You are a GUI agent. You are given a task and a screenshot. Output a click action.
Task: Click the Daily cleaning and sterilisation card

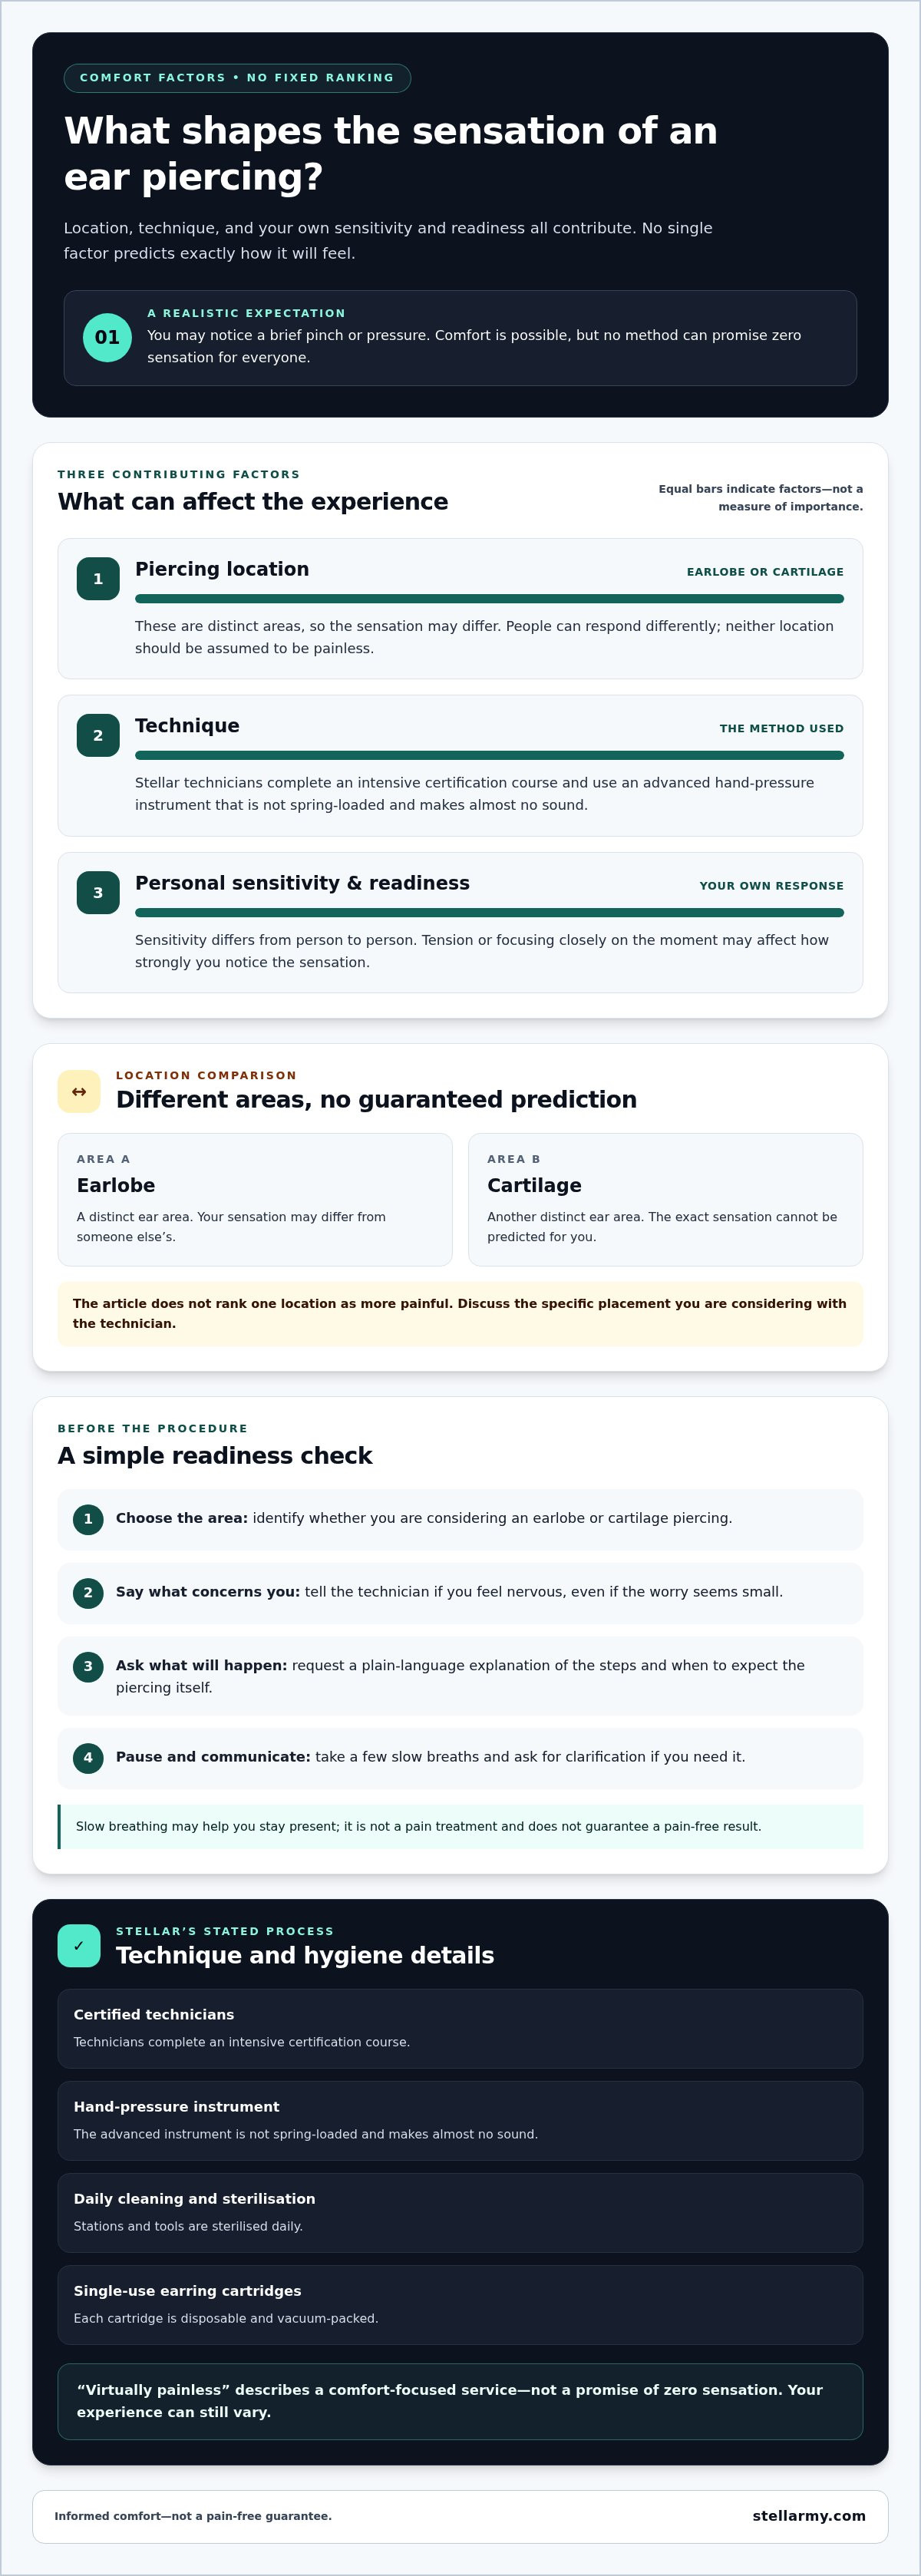click(x=460, y=2213)
